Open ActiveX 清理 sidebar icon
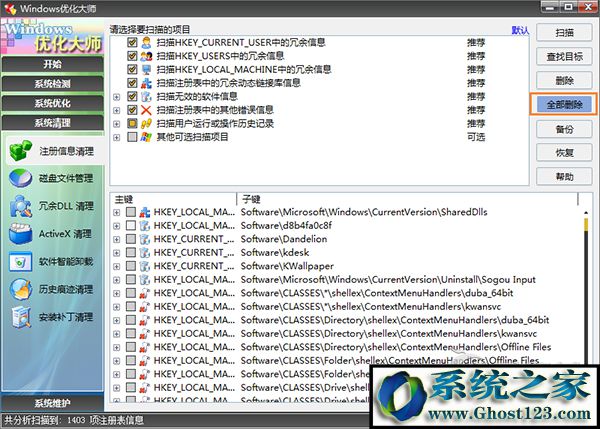The height and width of the screenshot is (429, 600). [x=20, y=233]
